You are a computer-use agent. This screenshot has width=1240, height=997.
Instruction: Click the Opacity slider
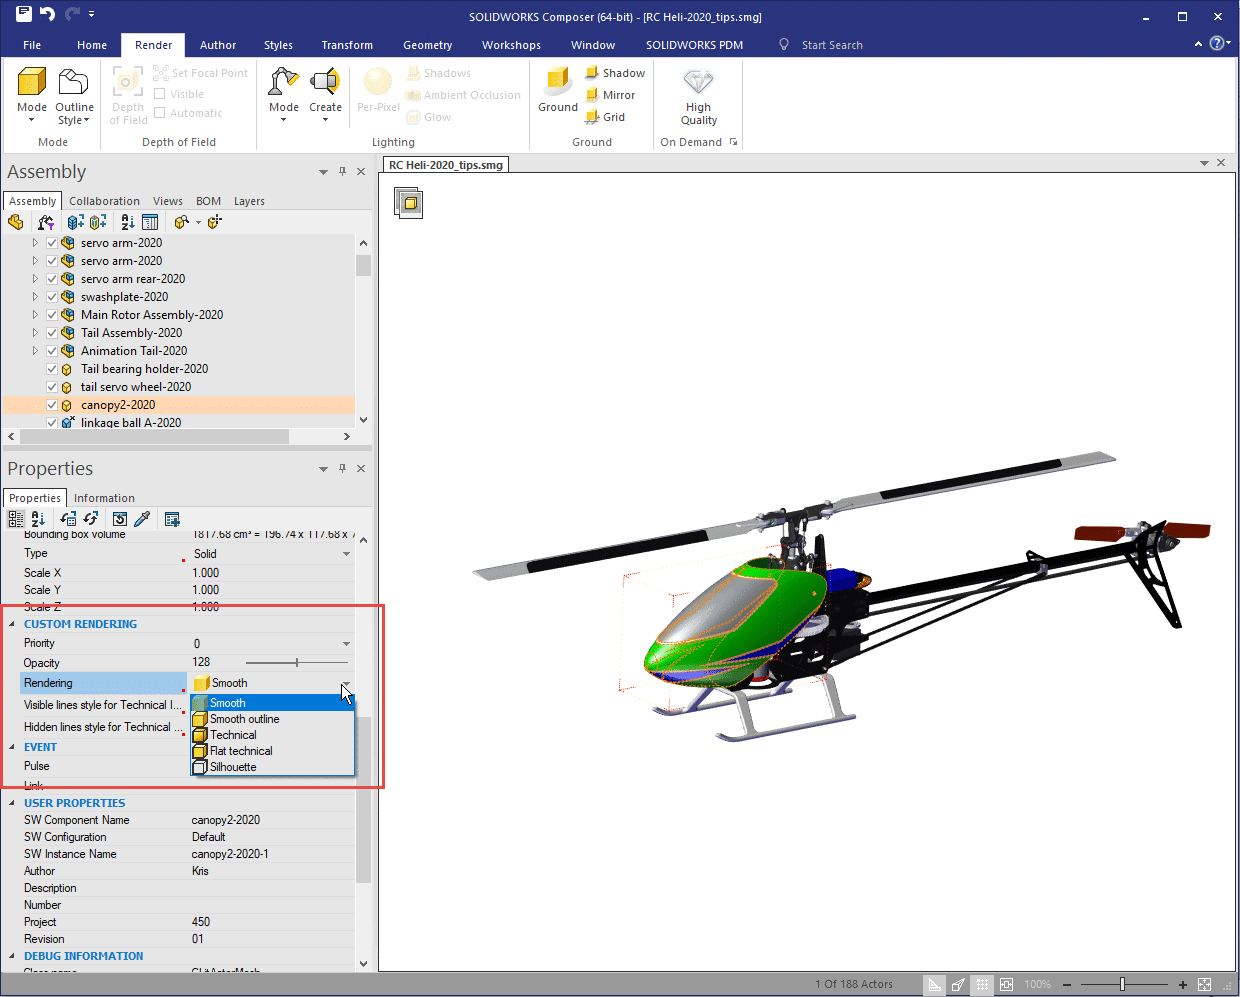point(297,663)
